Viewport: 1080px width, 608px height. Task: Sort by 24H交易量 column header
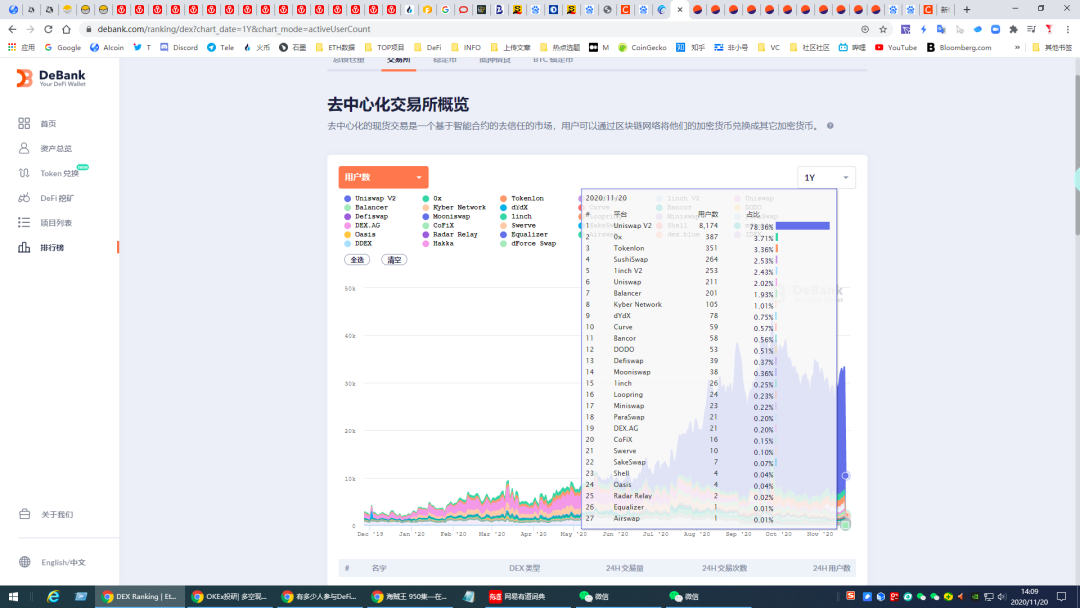(624, 568)
